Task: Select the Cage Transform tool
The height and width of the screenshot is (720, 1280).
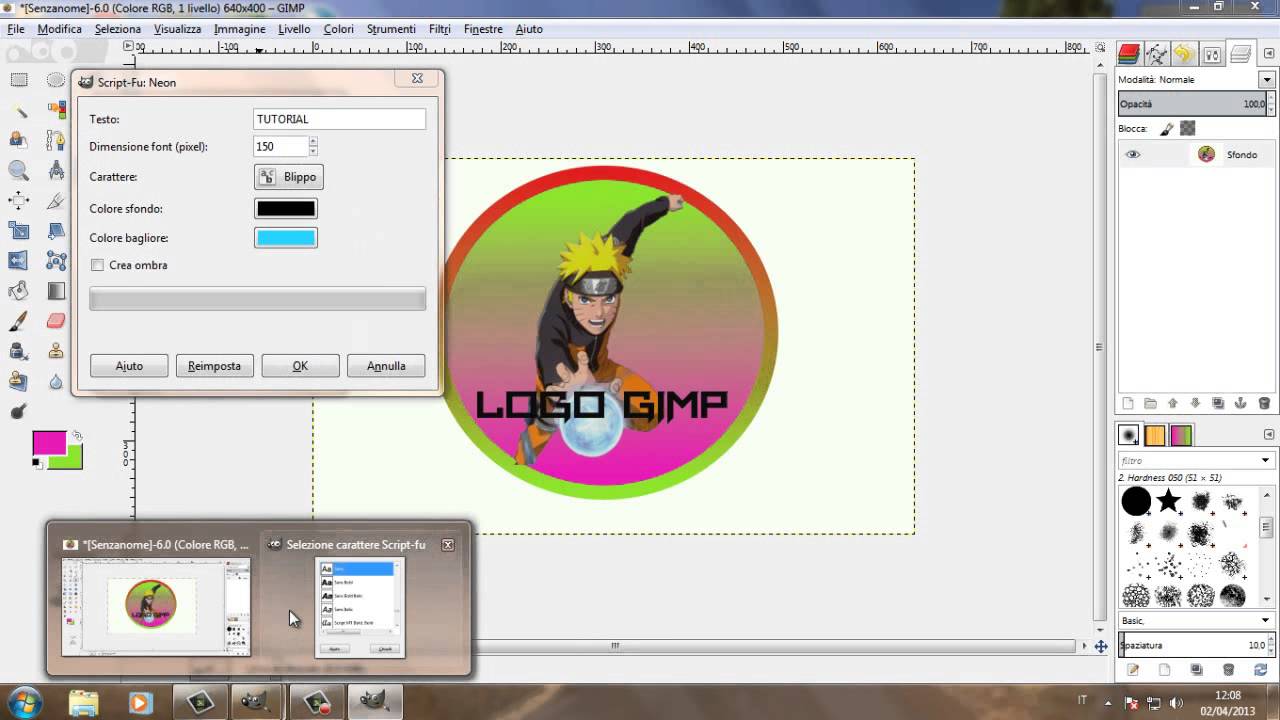Action: coord(56,261)
